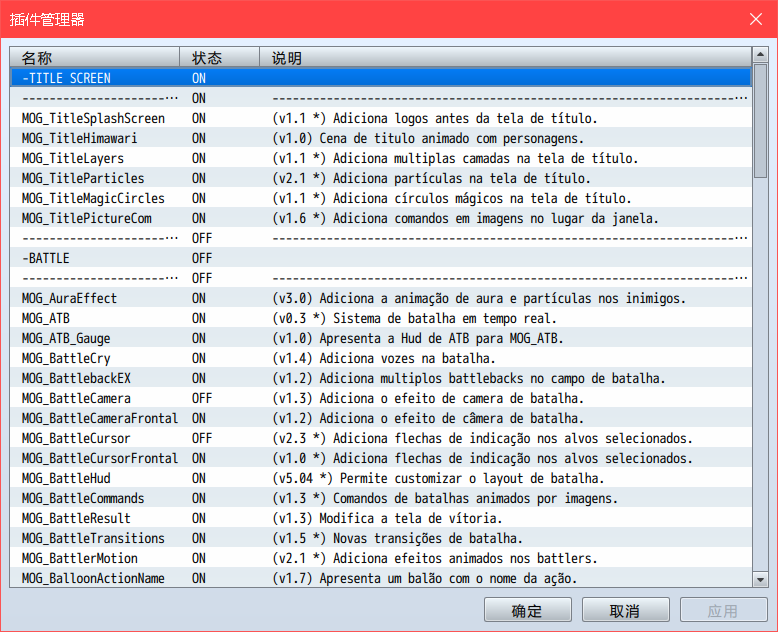The height and width of the screenshot is (632, 778).
Task: Select the MOG_ATB plugin row
Action: tap(381, 318)
